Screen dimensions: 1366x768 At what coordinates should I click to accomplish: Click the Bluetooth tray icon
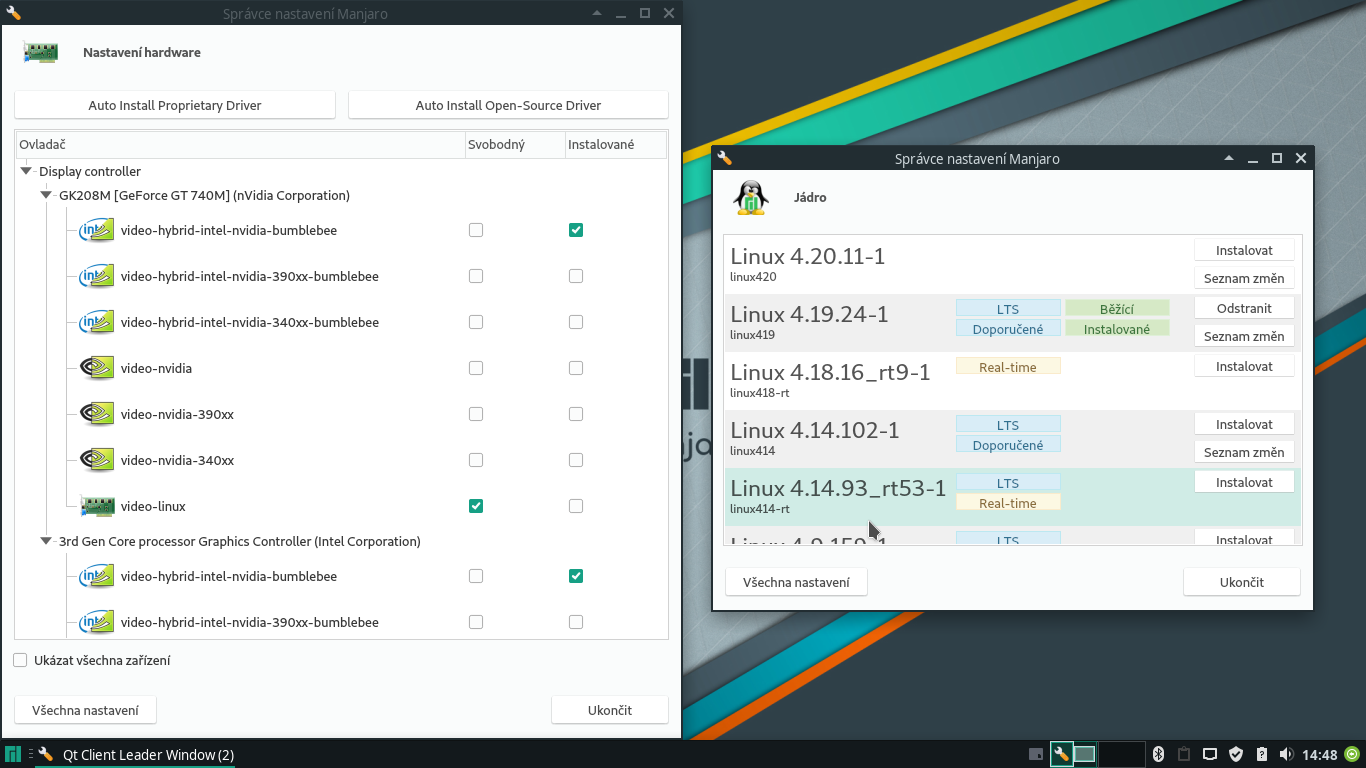pos(1159,754)
